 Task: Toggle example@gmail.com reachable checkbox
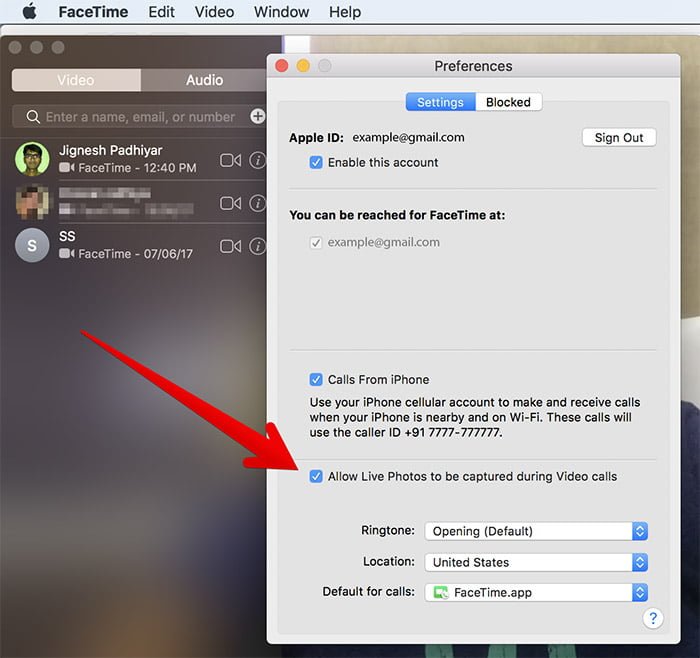[316, 243]
